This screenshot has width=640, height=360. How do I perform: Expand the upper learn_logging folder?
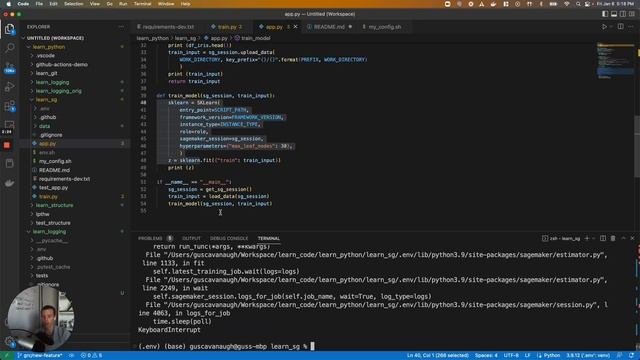52,82
